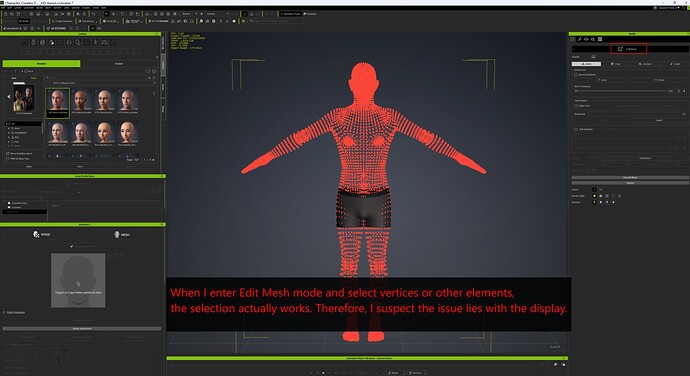
Task: Click the New Project icon in toolbar
Action: (5, 14)
